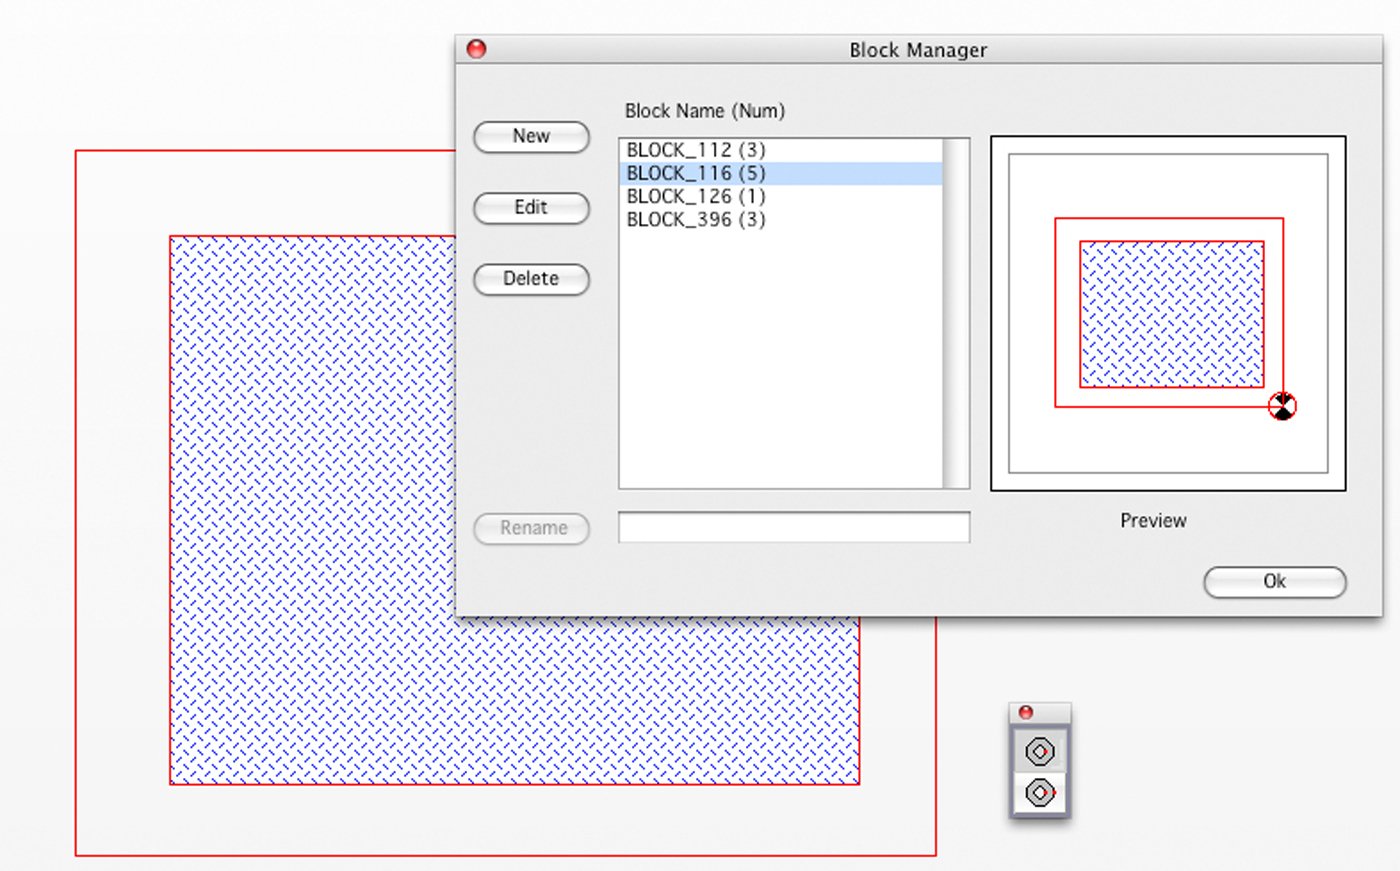Delete the selected block
Image resolution: width=1400 pixels, height=871 pixels.
tap(531, 279)
